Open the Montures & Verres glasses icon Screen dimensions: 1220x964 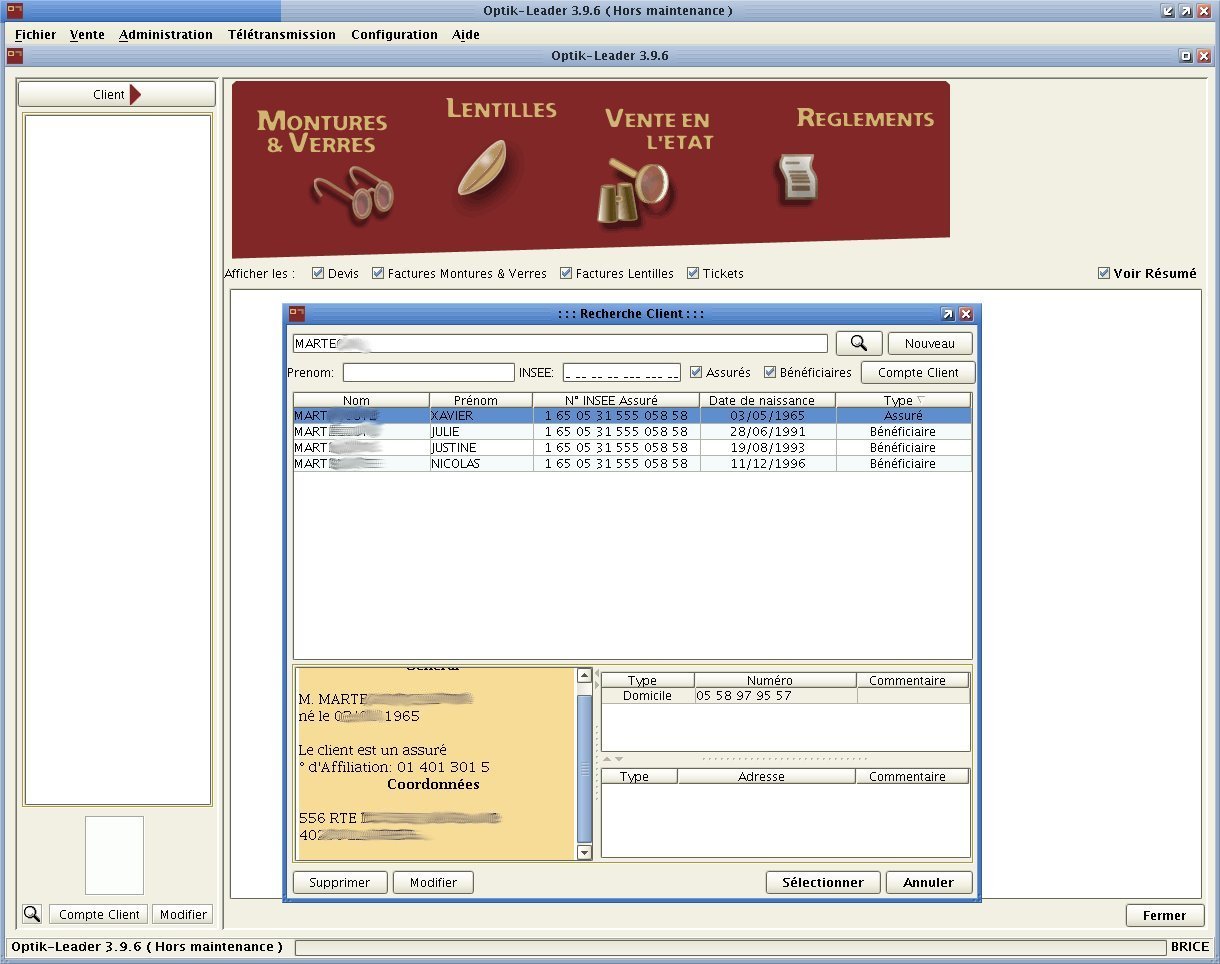point(353,195)
